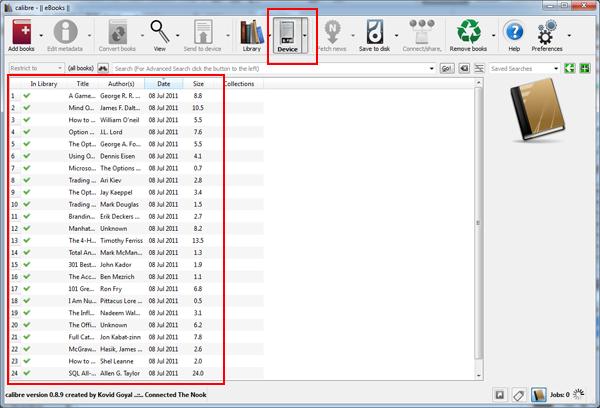Select the Dennis Eisen book row

pyautogui.click(x=137, y=156)
